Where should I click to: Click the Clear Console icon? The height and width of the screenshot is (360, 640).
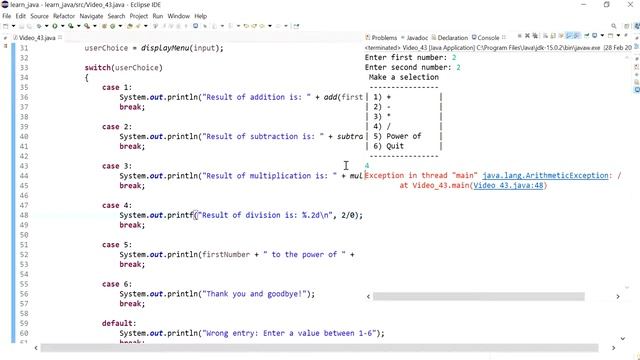point(545,36)
